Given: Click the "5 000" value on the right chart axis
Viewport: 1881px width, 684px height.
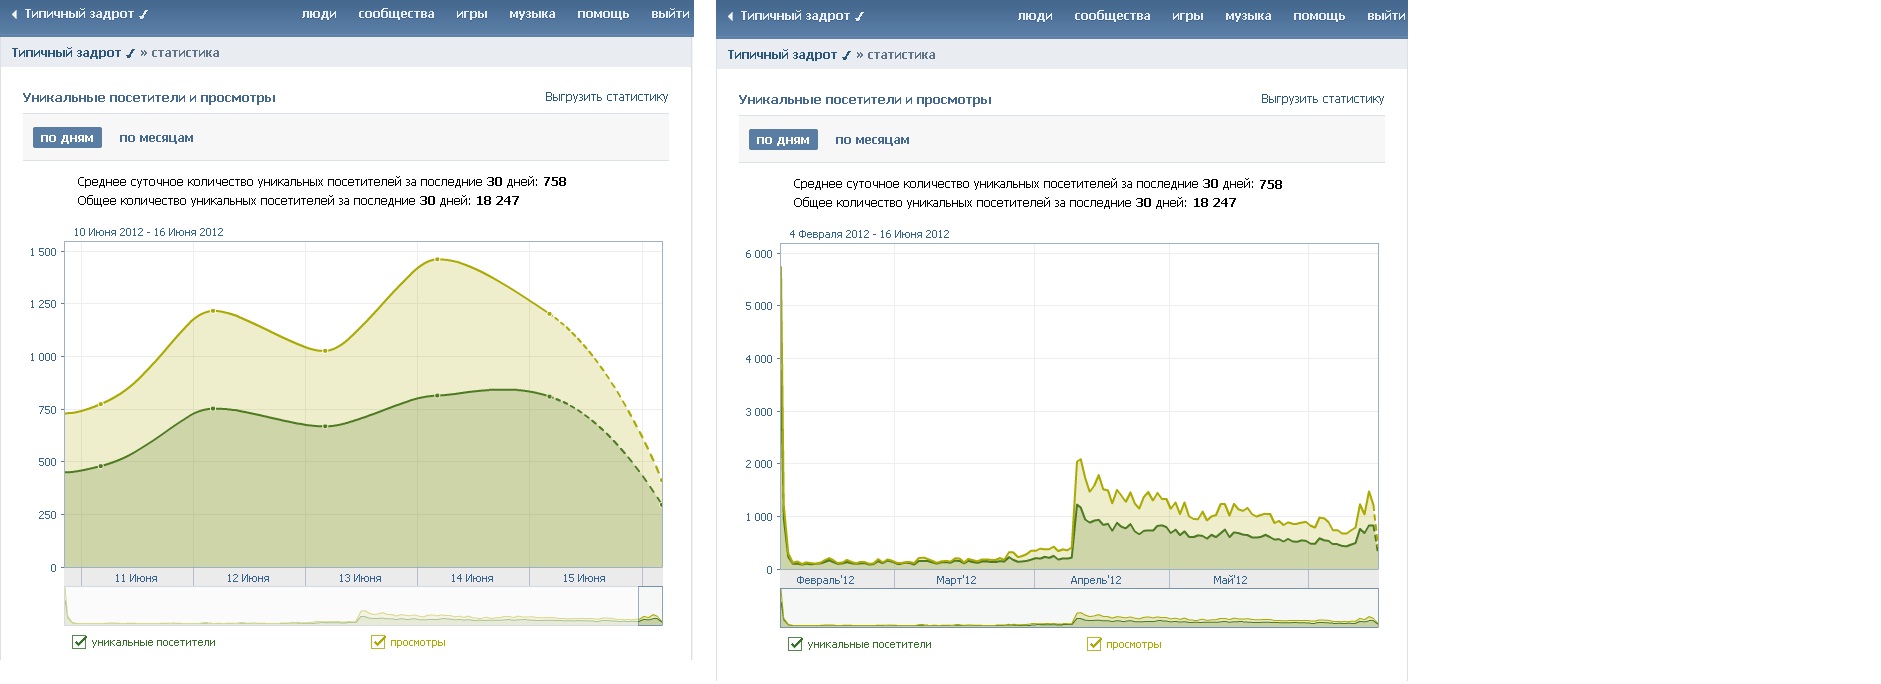Looking at the screenshot, I should [x=759, y=306].
